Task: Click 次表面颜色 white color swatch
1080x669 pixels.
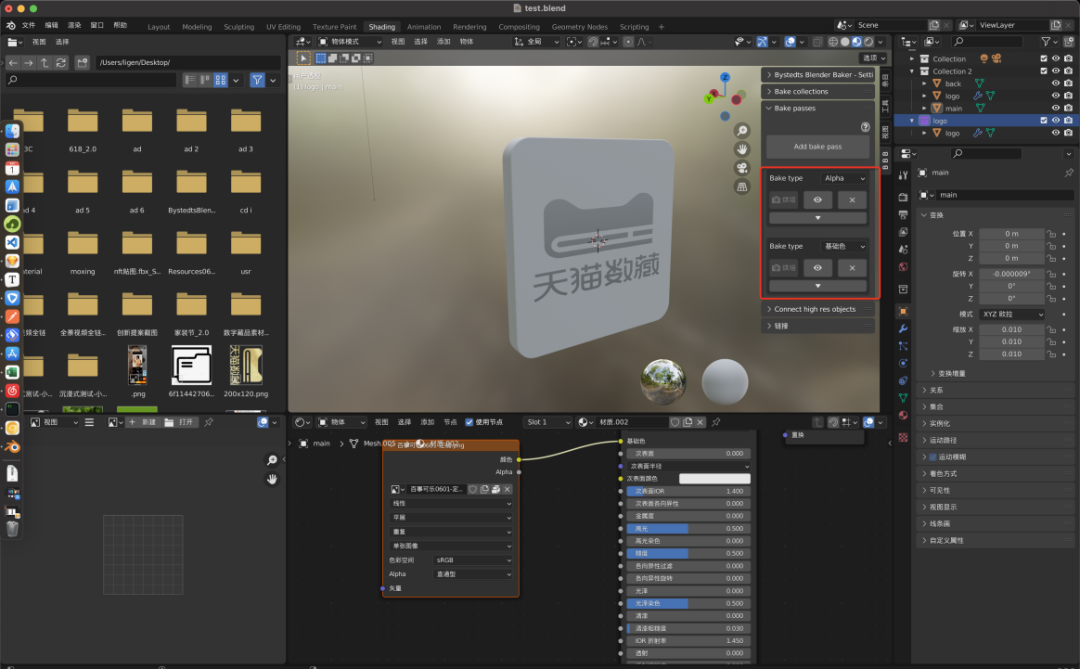Action: (x=714, y=479)
